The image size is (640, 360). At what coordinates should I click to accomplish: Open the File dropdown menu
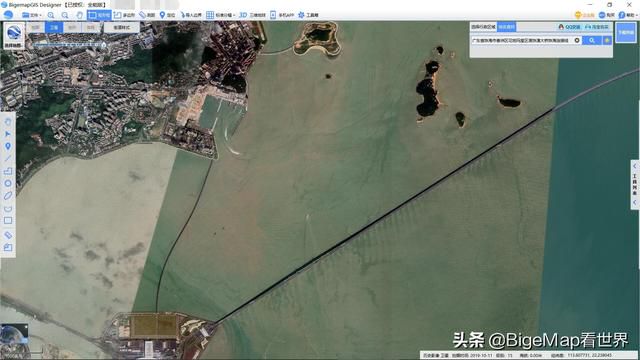point(32,15)
